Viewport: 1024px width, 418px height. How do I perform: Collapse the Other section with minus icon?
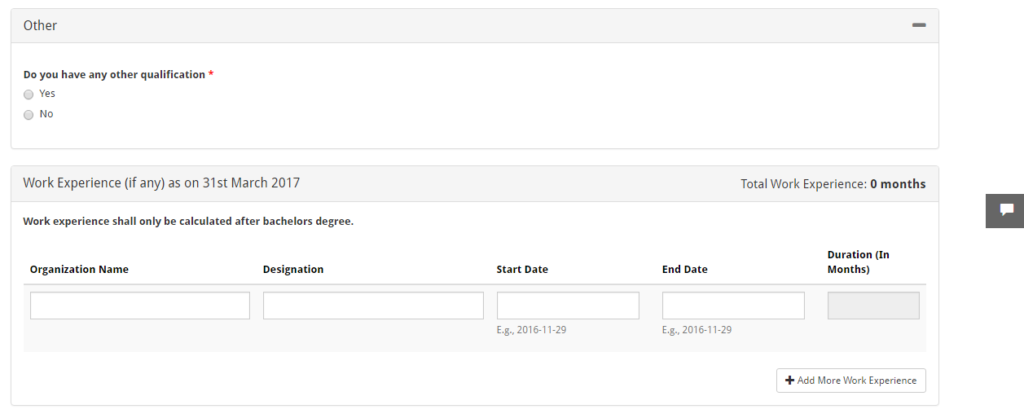[x=919, y=25]
